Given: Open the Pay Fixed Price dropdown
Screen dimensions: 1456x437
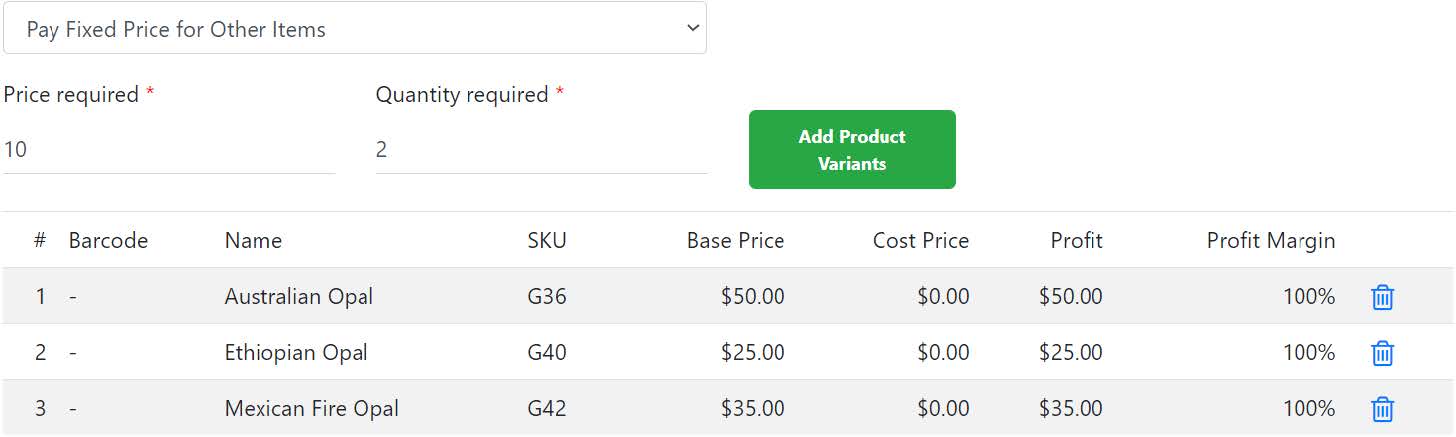Looking at the screenshot, I should coord(355,28).
